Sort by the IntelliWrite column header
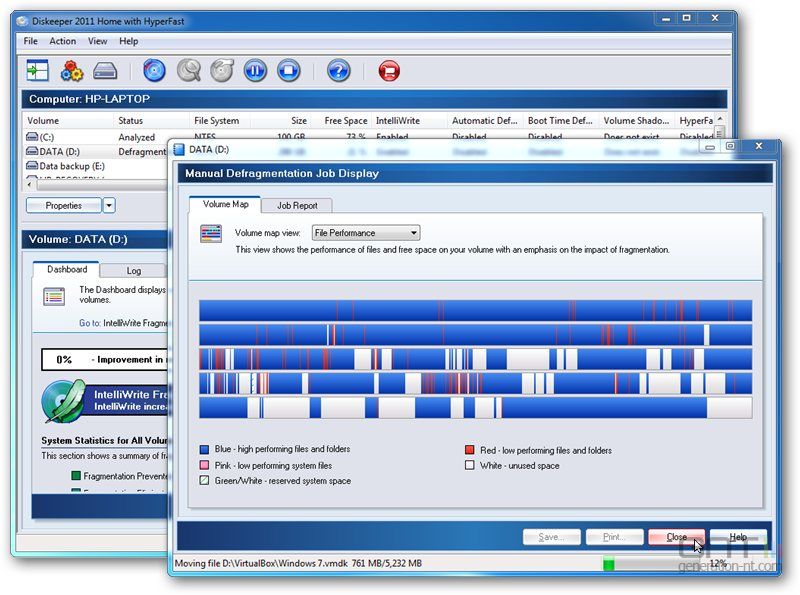 pyautogui.click(x=410, y=120)
